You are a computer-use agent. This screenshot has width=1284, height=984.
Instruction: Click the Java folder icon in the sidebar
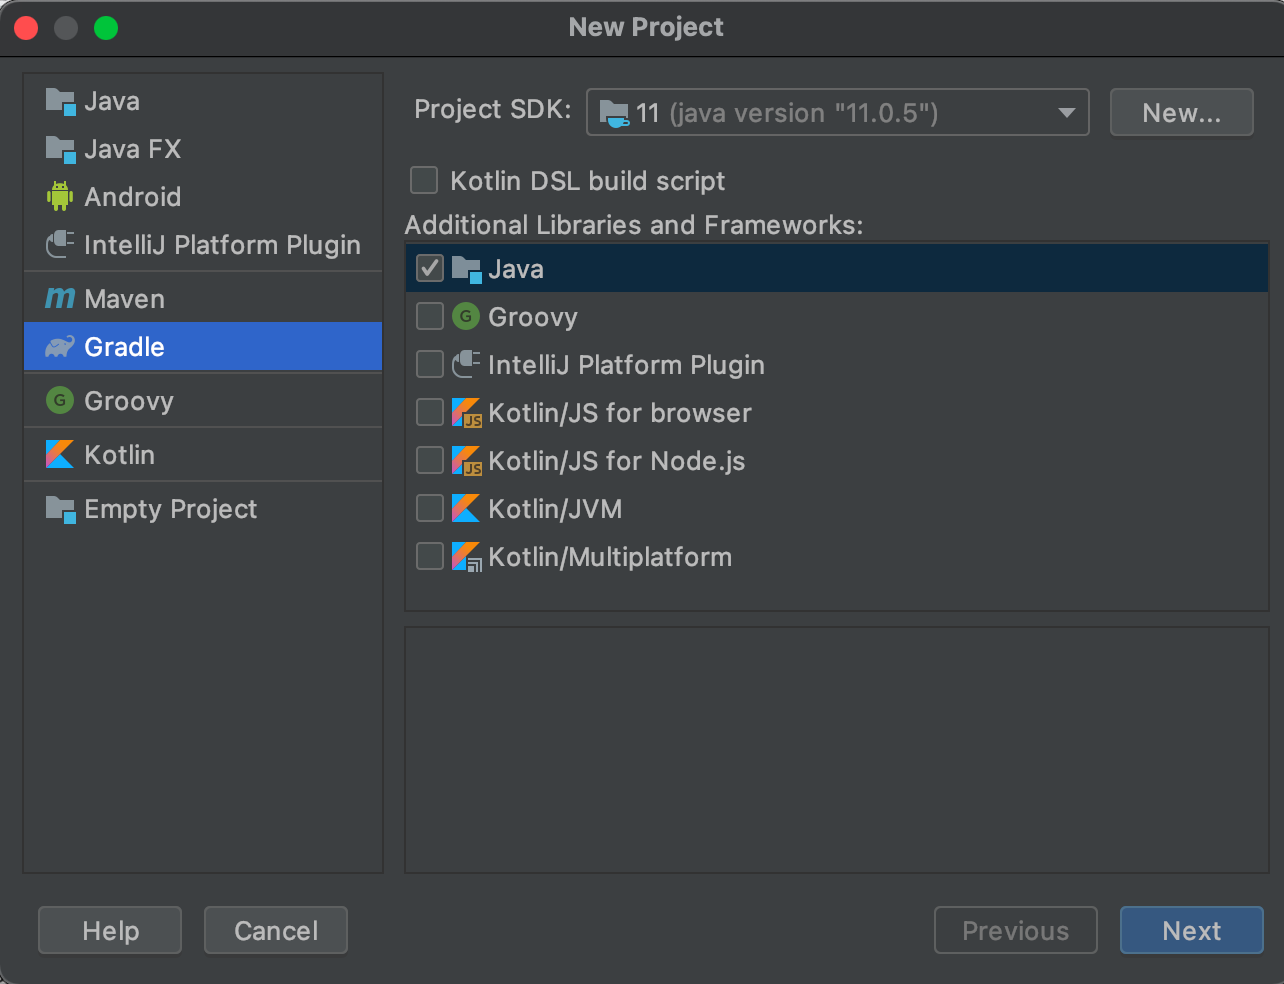click(60, 101)
